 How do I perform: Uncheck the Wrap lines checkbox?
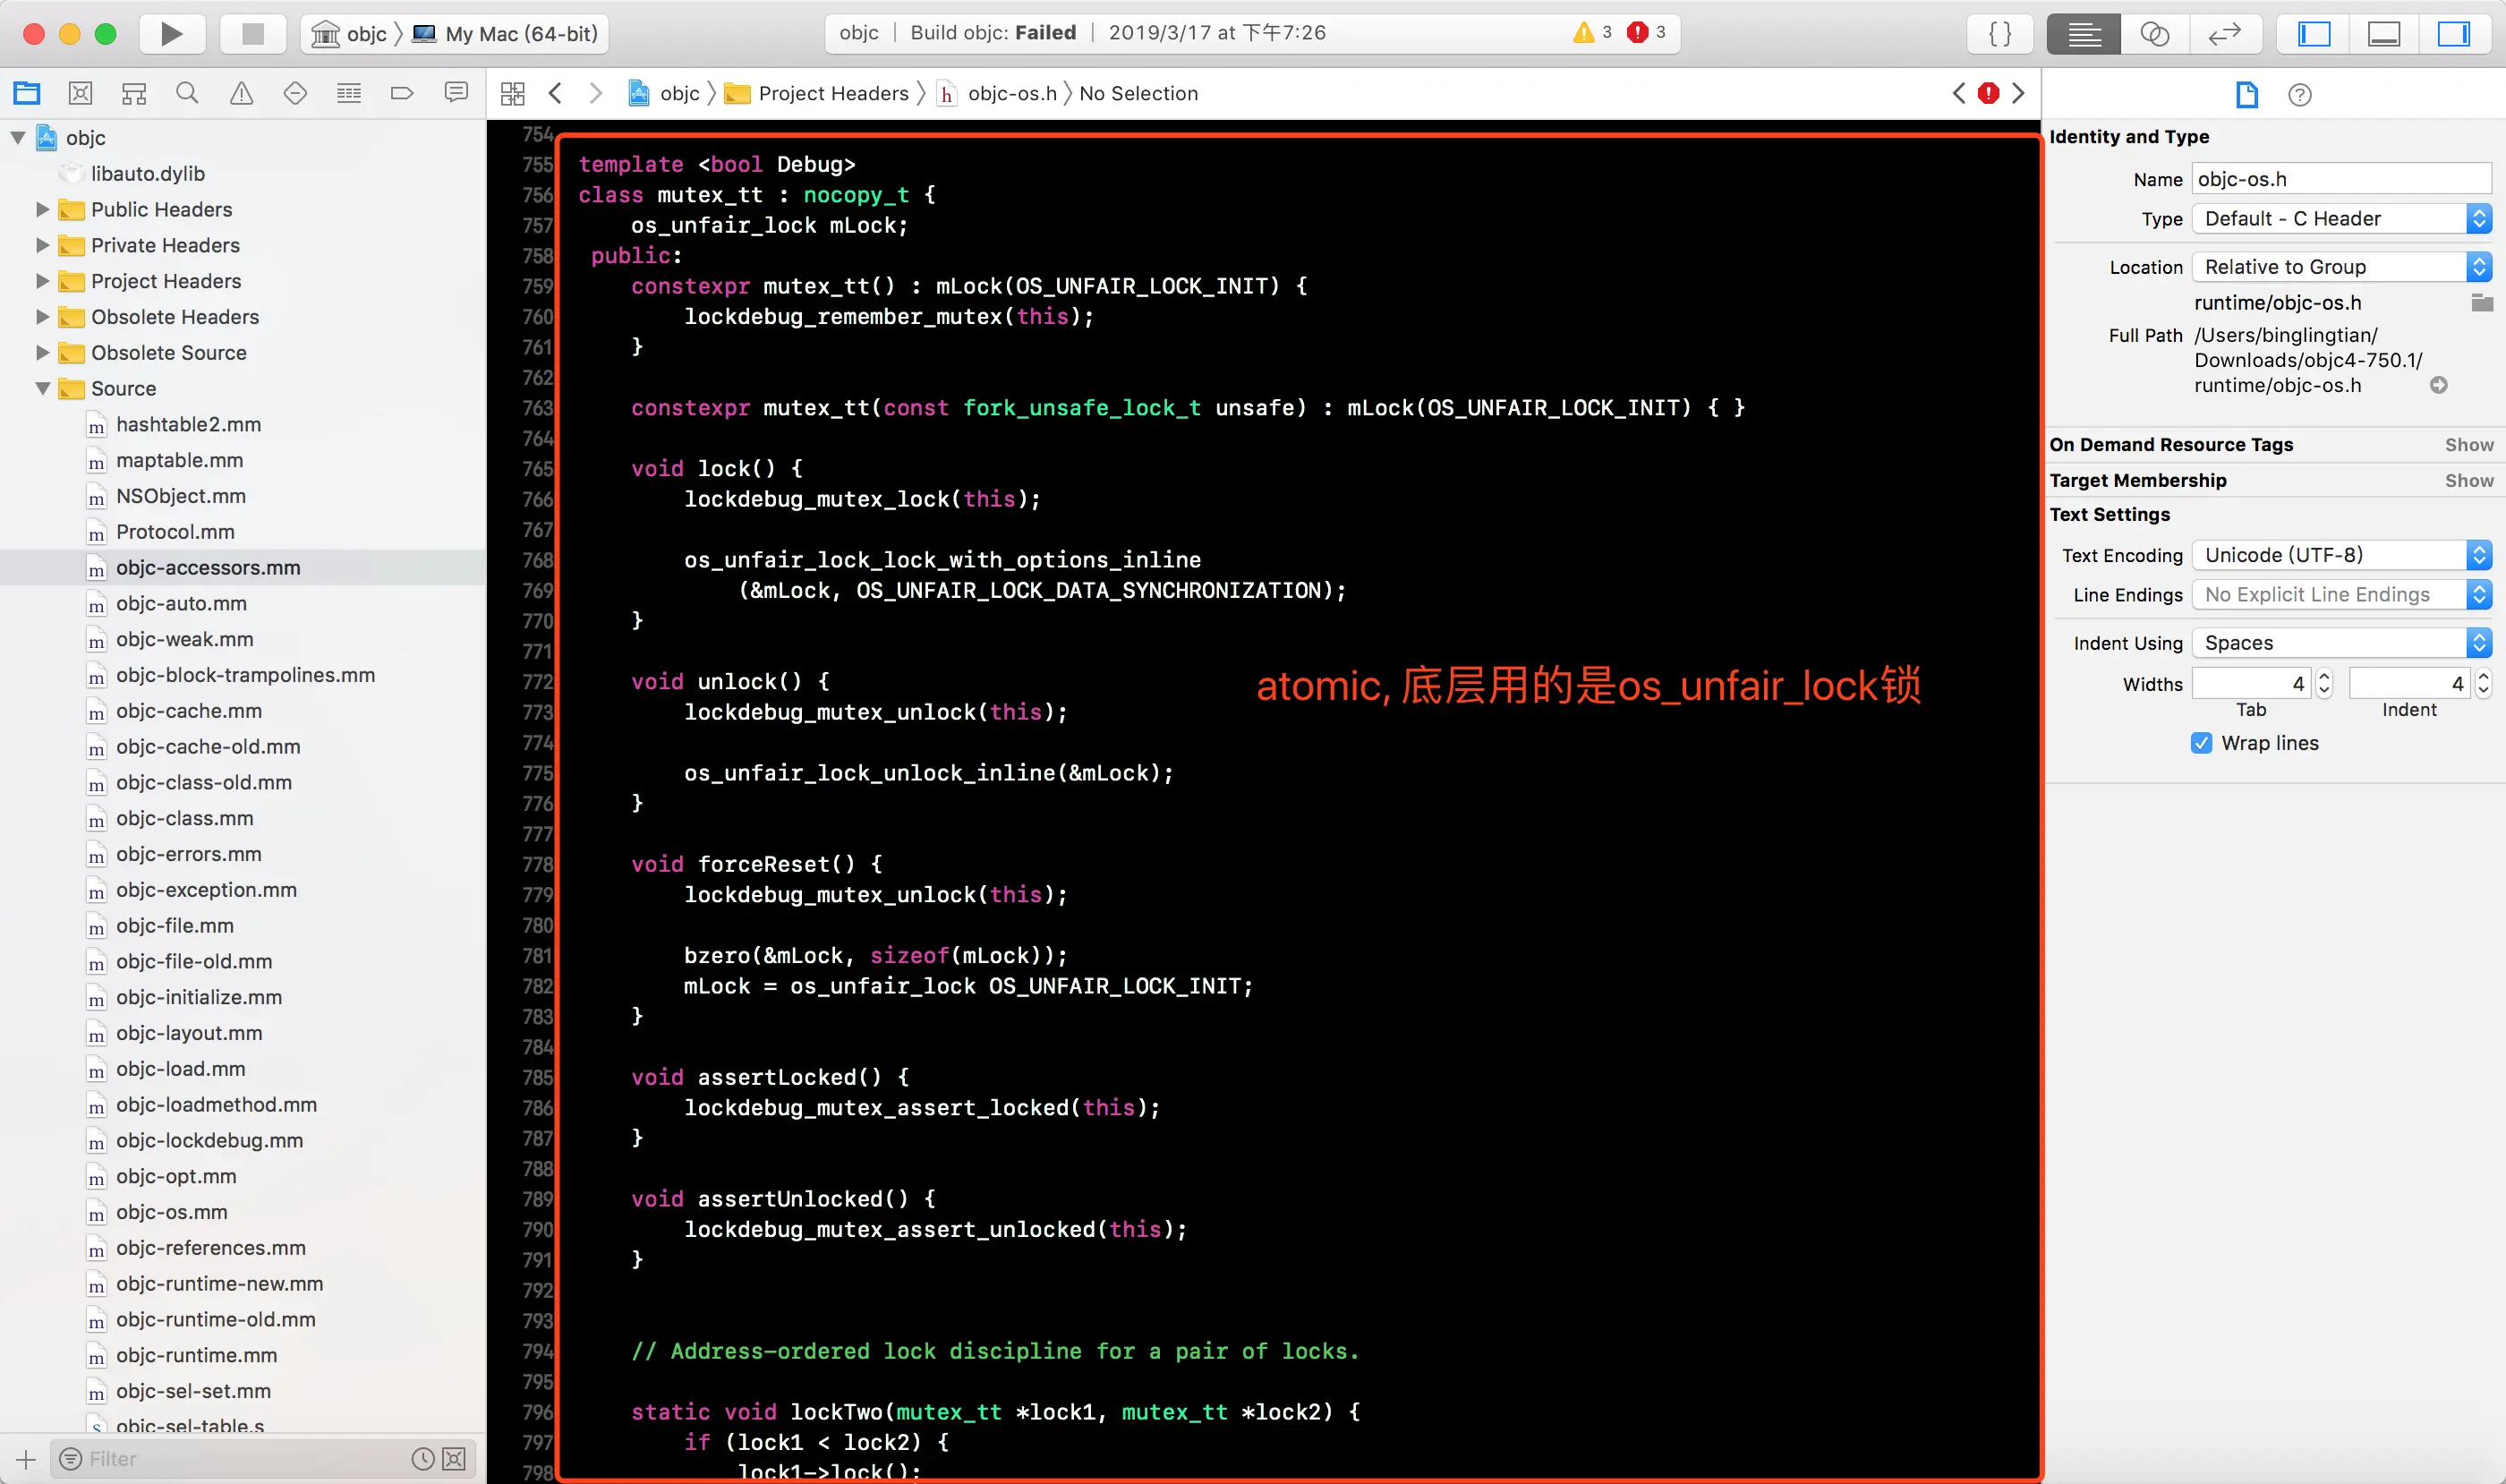2201,743
